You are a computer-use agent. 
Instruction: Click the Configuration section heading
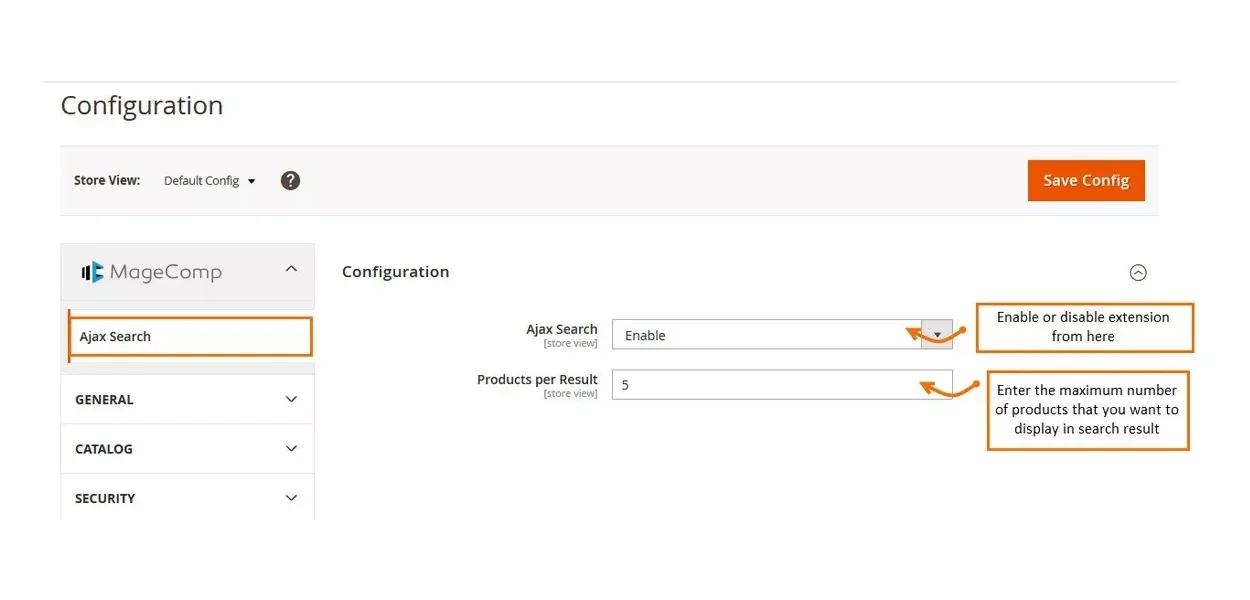pos(395,272)
